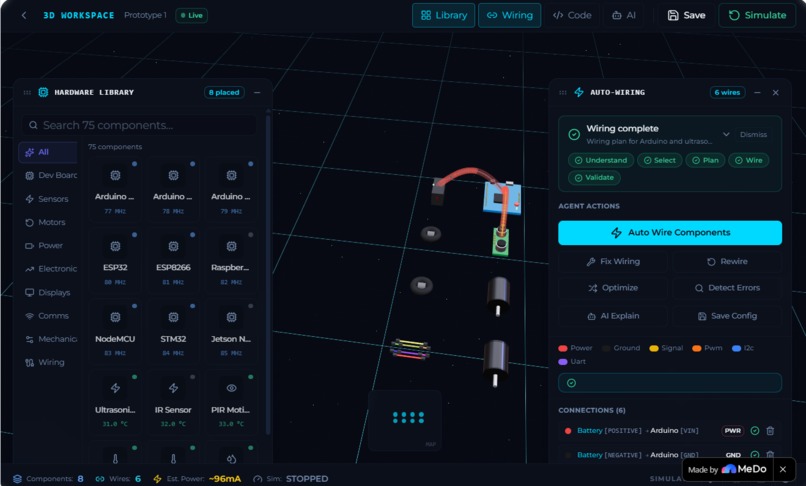Click the red Power legend swatch
This screenshot has height=486, width=806.
coord(563,348)
